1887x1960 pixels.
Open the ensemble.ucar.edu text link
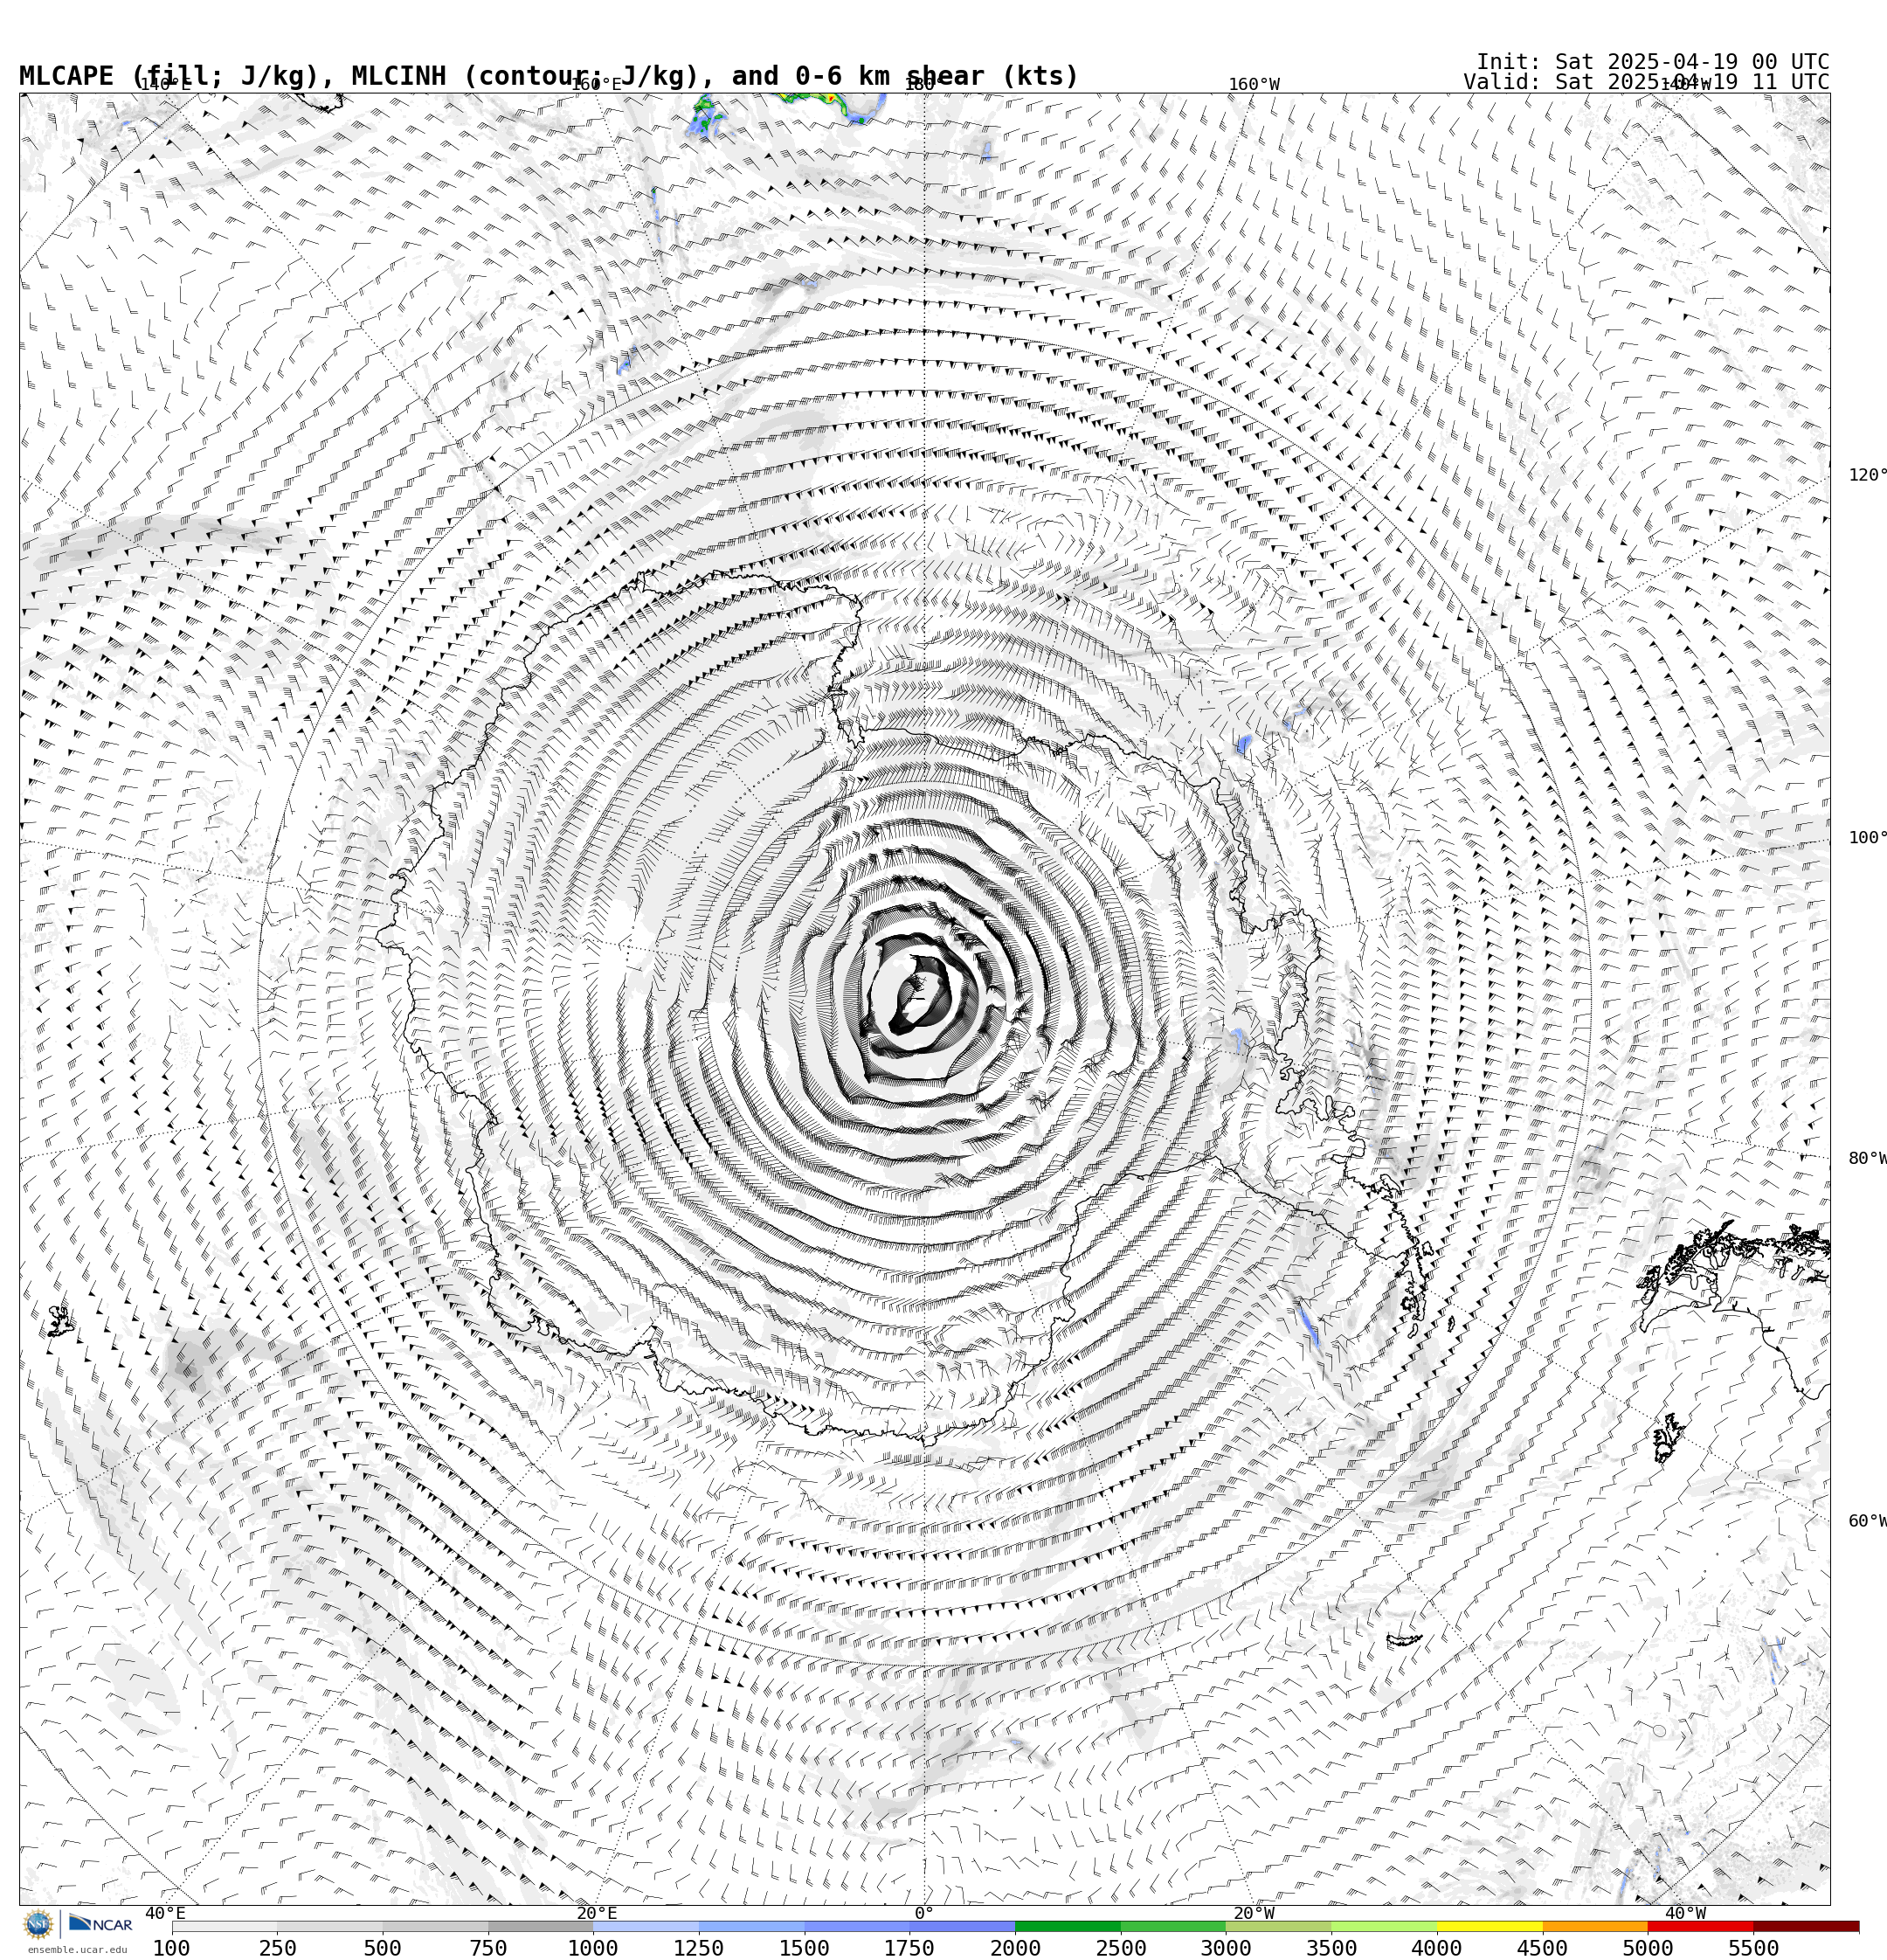(x=77, y=1950)
